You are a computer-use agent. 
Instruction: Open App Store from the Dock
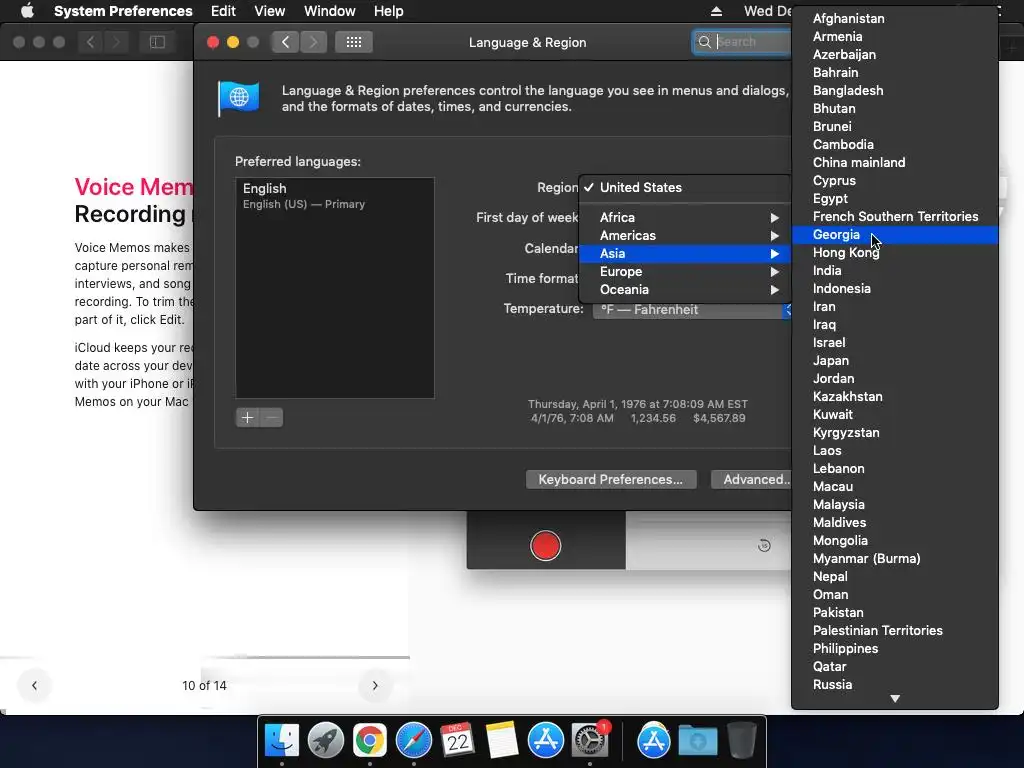(x=545, y=741)
